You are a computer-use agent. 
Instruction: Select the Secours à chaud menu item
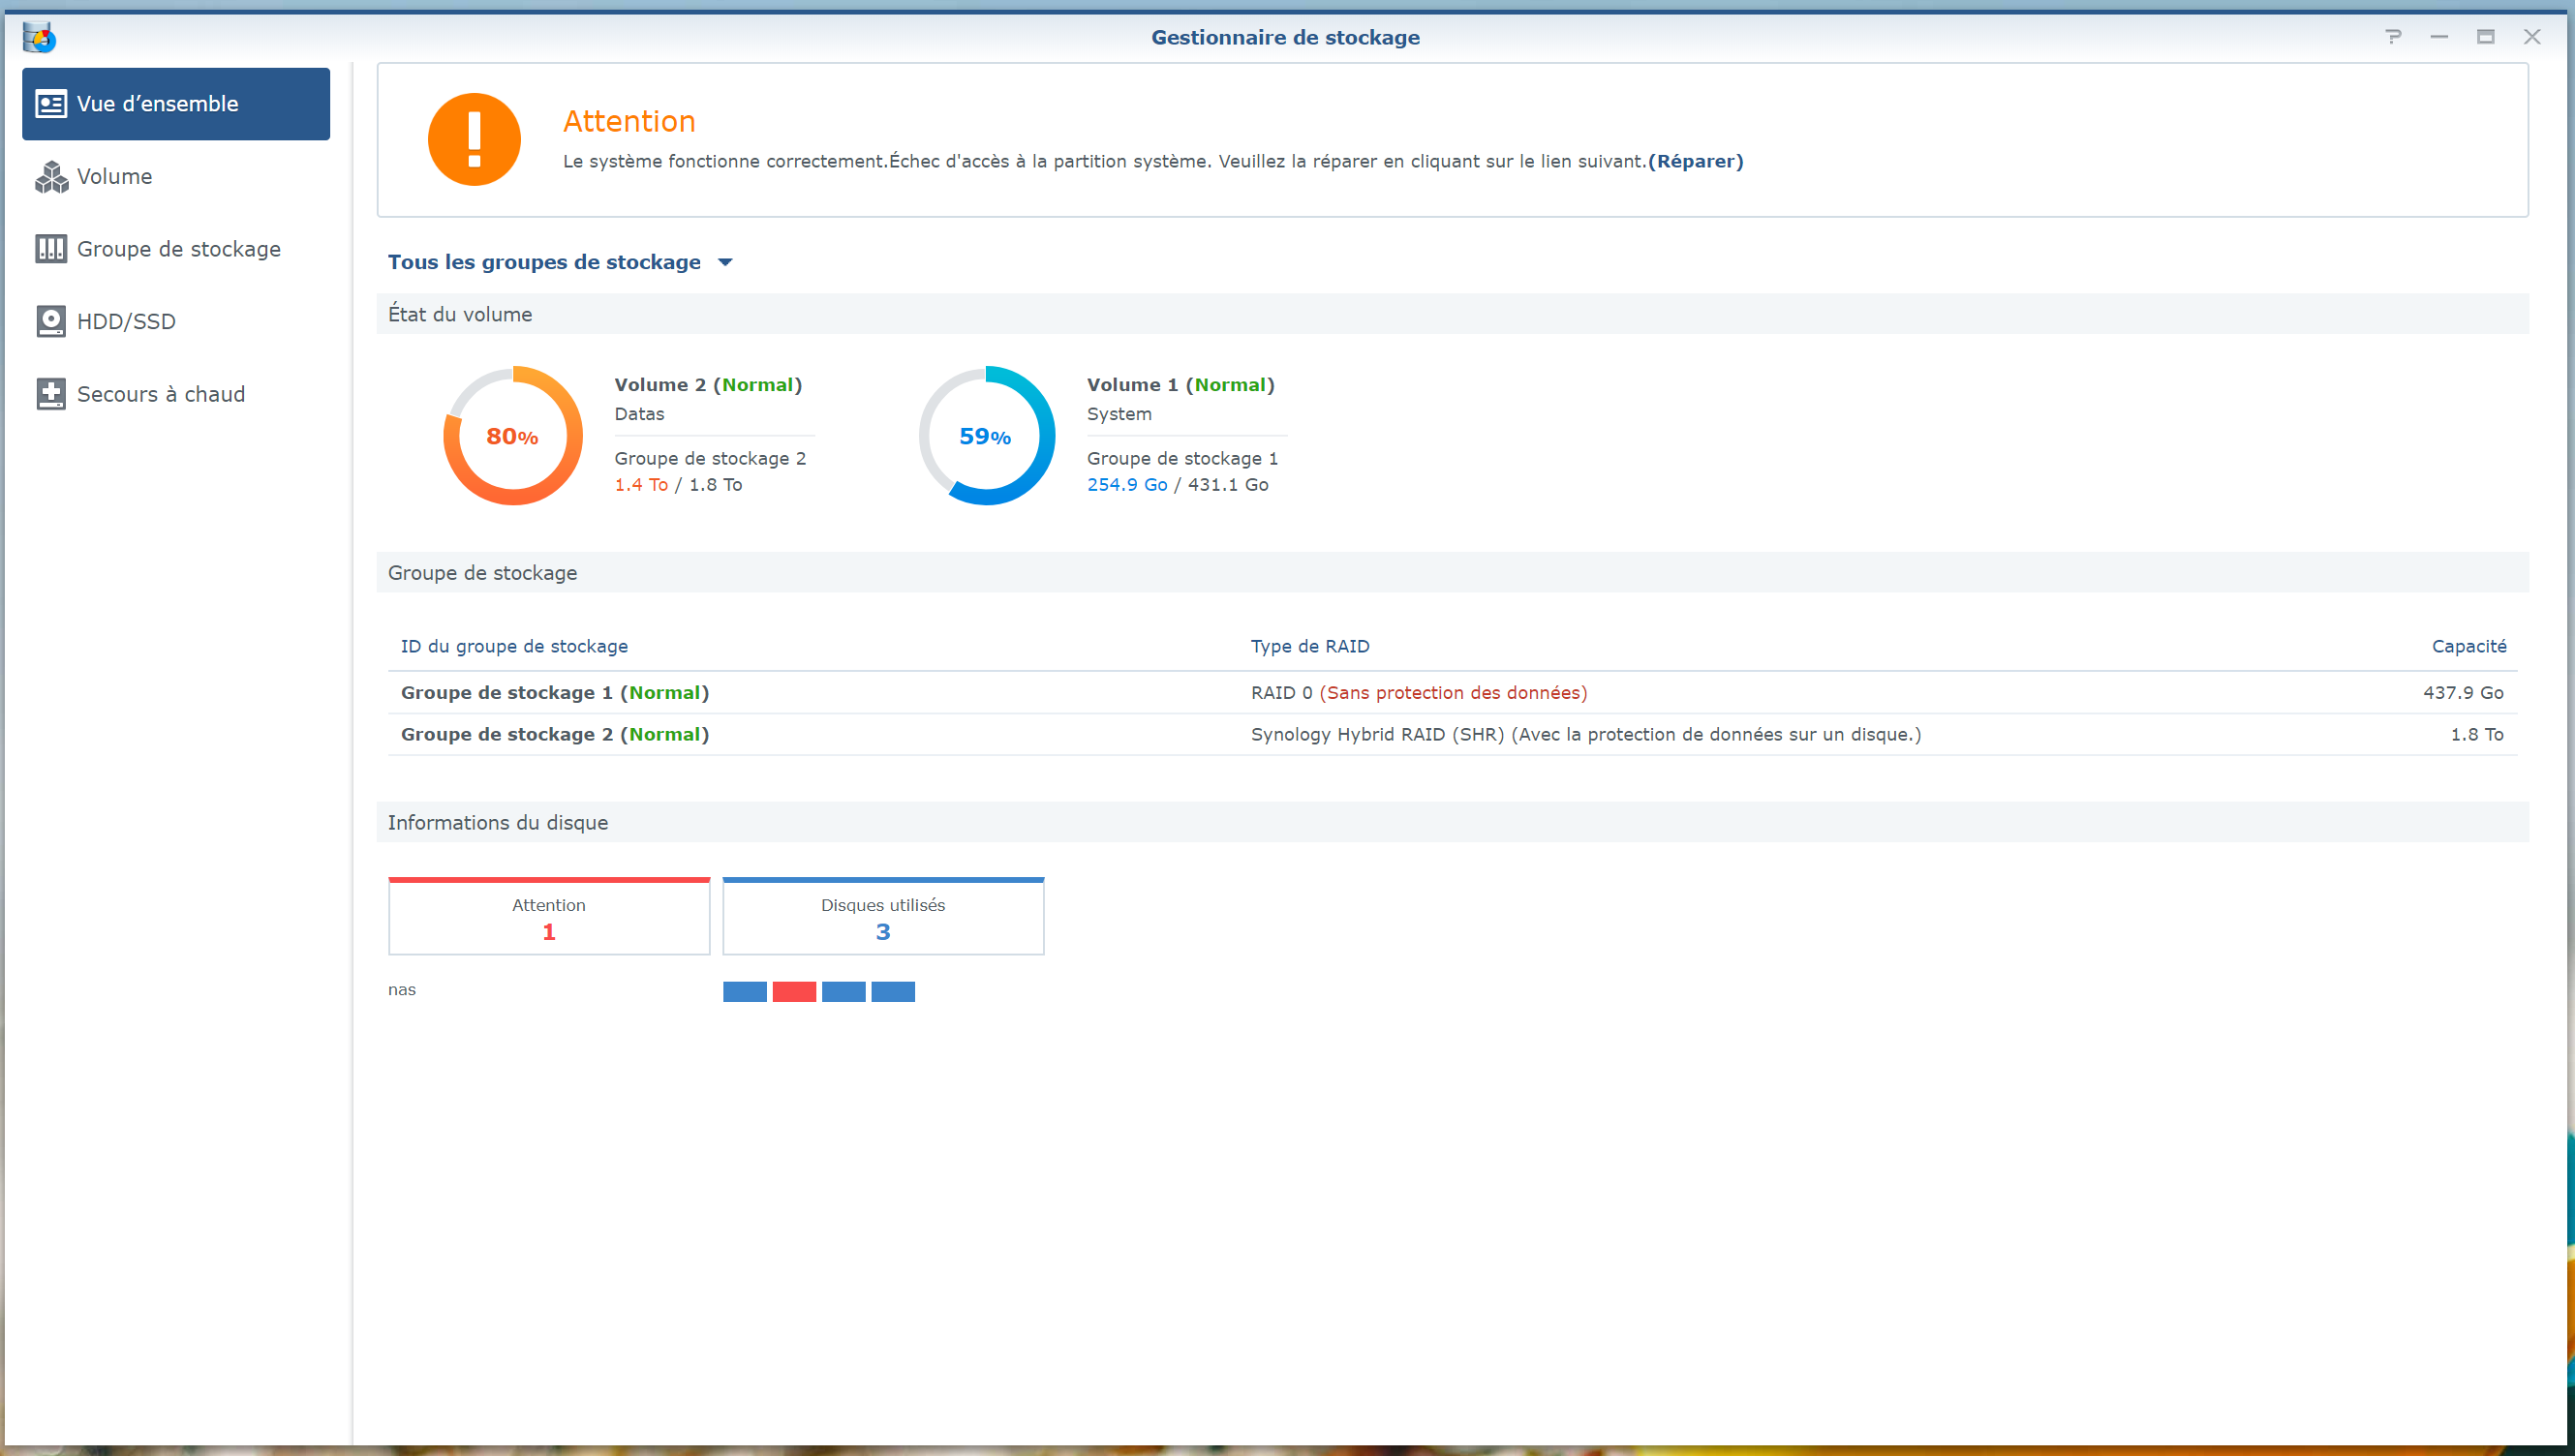(x=160, y=394)
